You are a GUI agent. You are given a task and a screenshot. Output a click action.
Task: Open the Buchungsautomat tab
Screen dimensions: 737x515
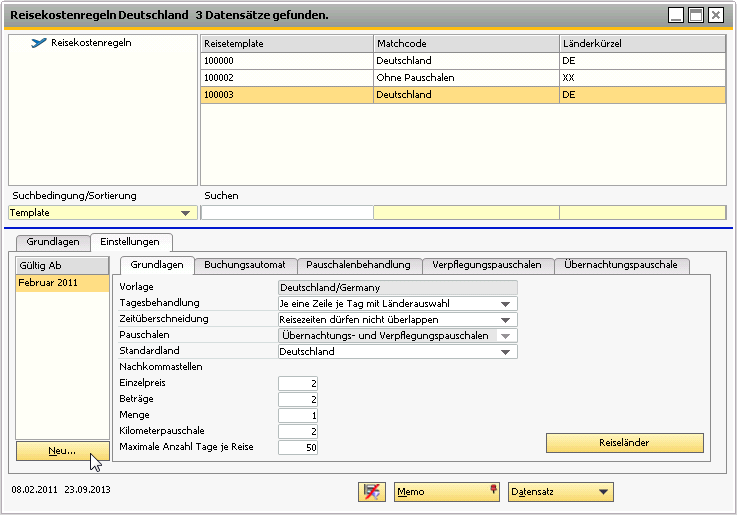point(245,265)
